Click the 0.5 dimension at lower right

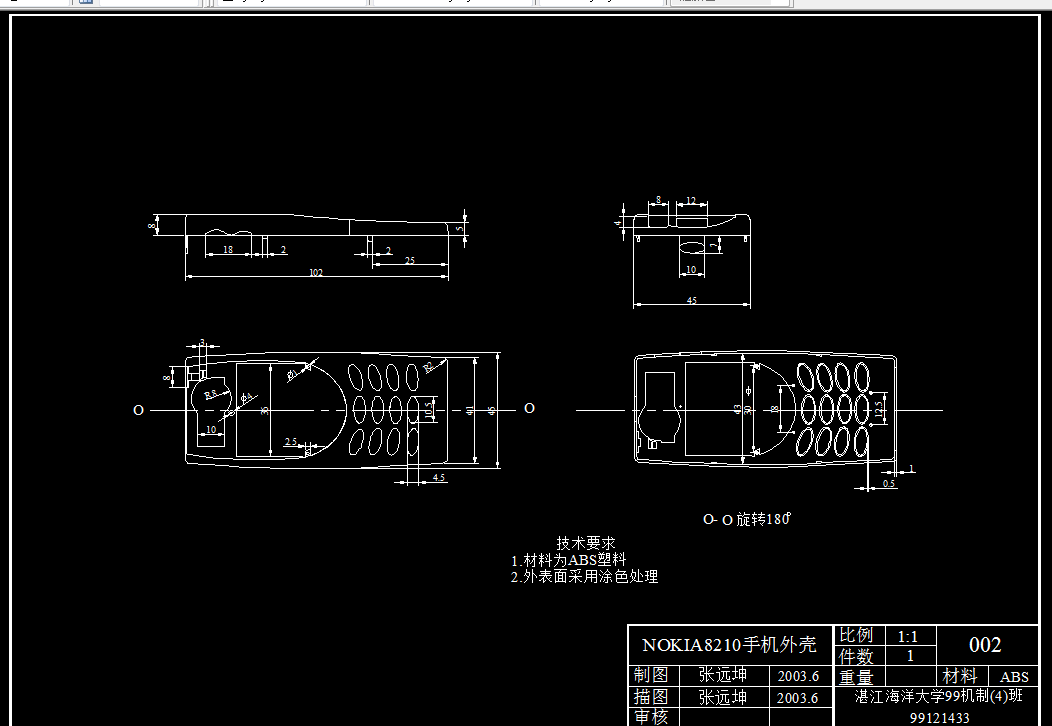[889, 483]
